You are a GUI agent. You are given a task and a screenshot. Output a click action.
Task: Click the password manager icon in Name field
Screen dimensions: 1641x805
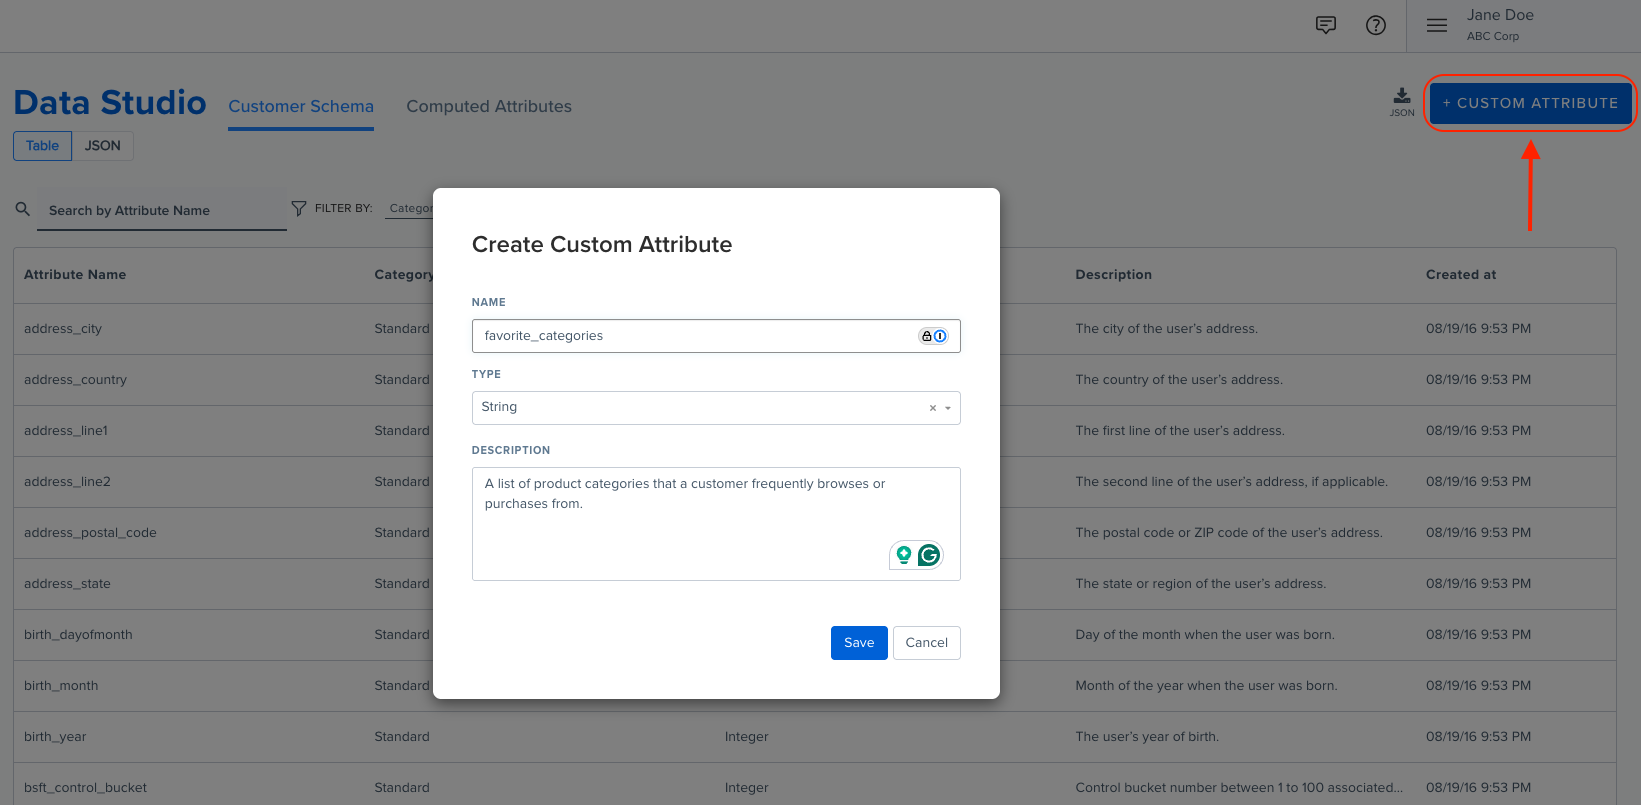pyautogui.click(x=933, y=336)
